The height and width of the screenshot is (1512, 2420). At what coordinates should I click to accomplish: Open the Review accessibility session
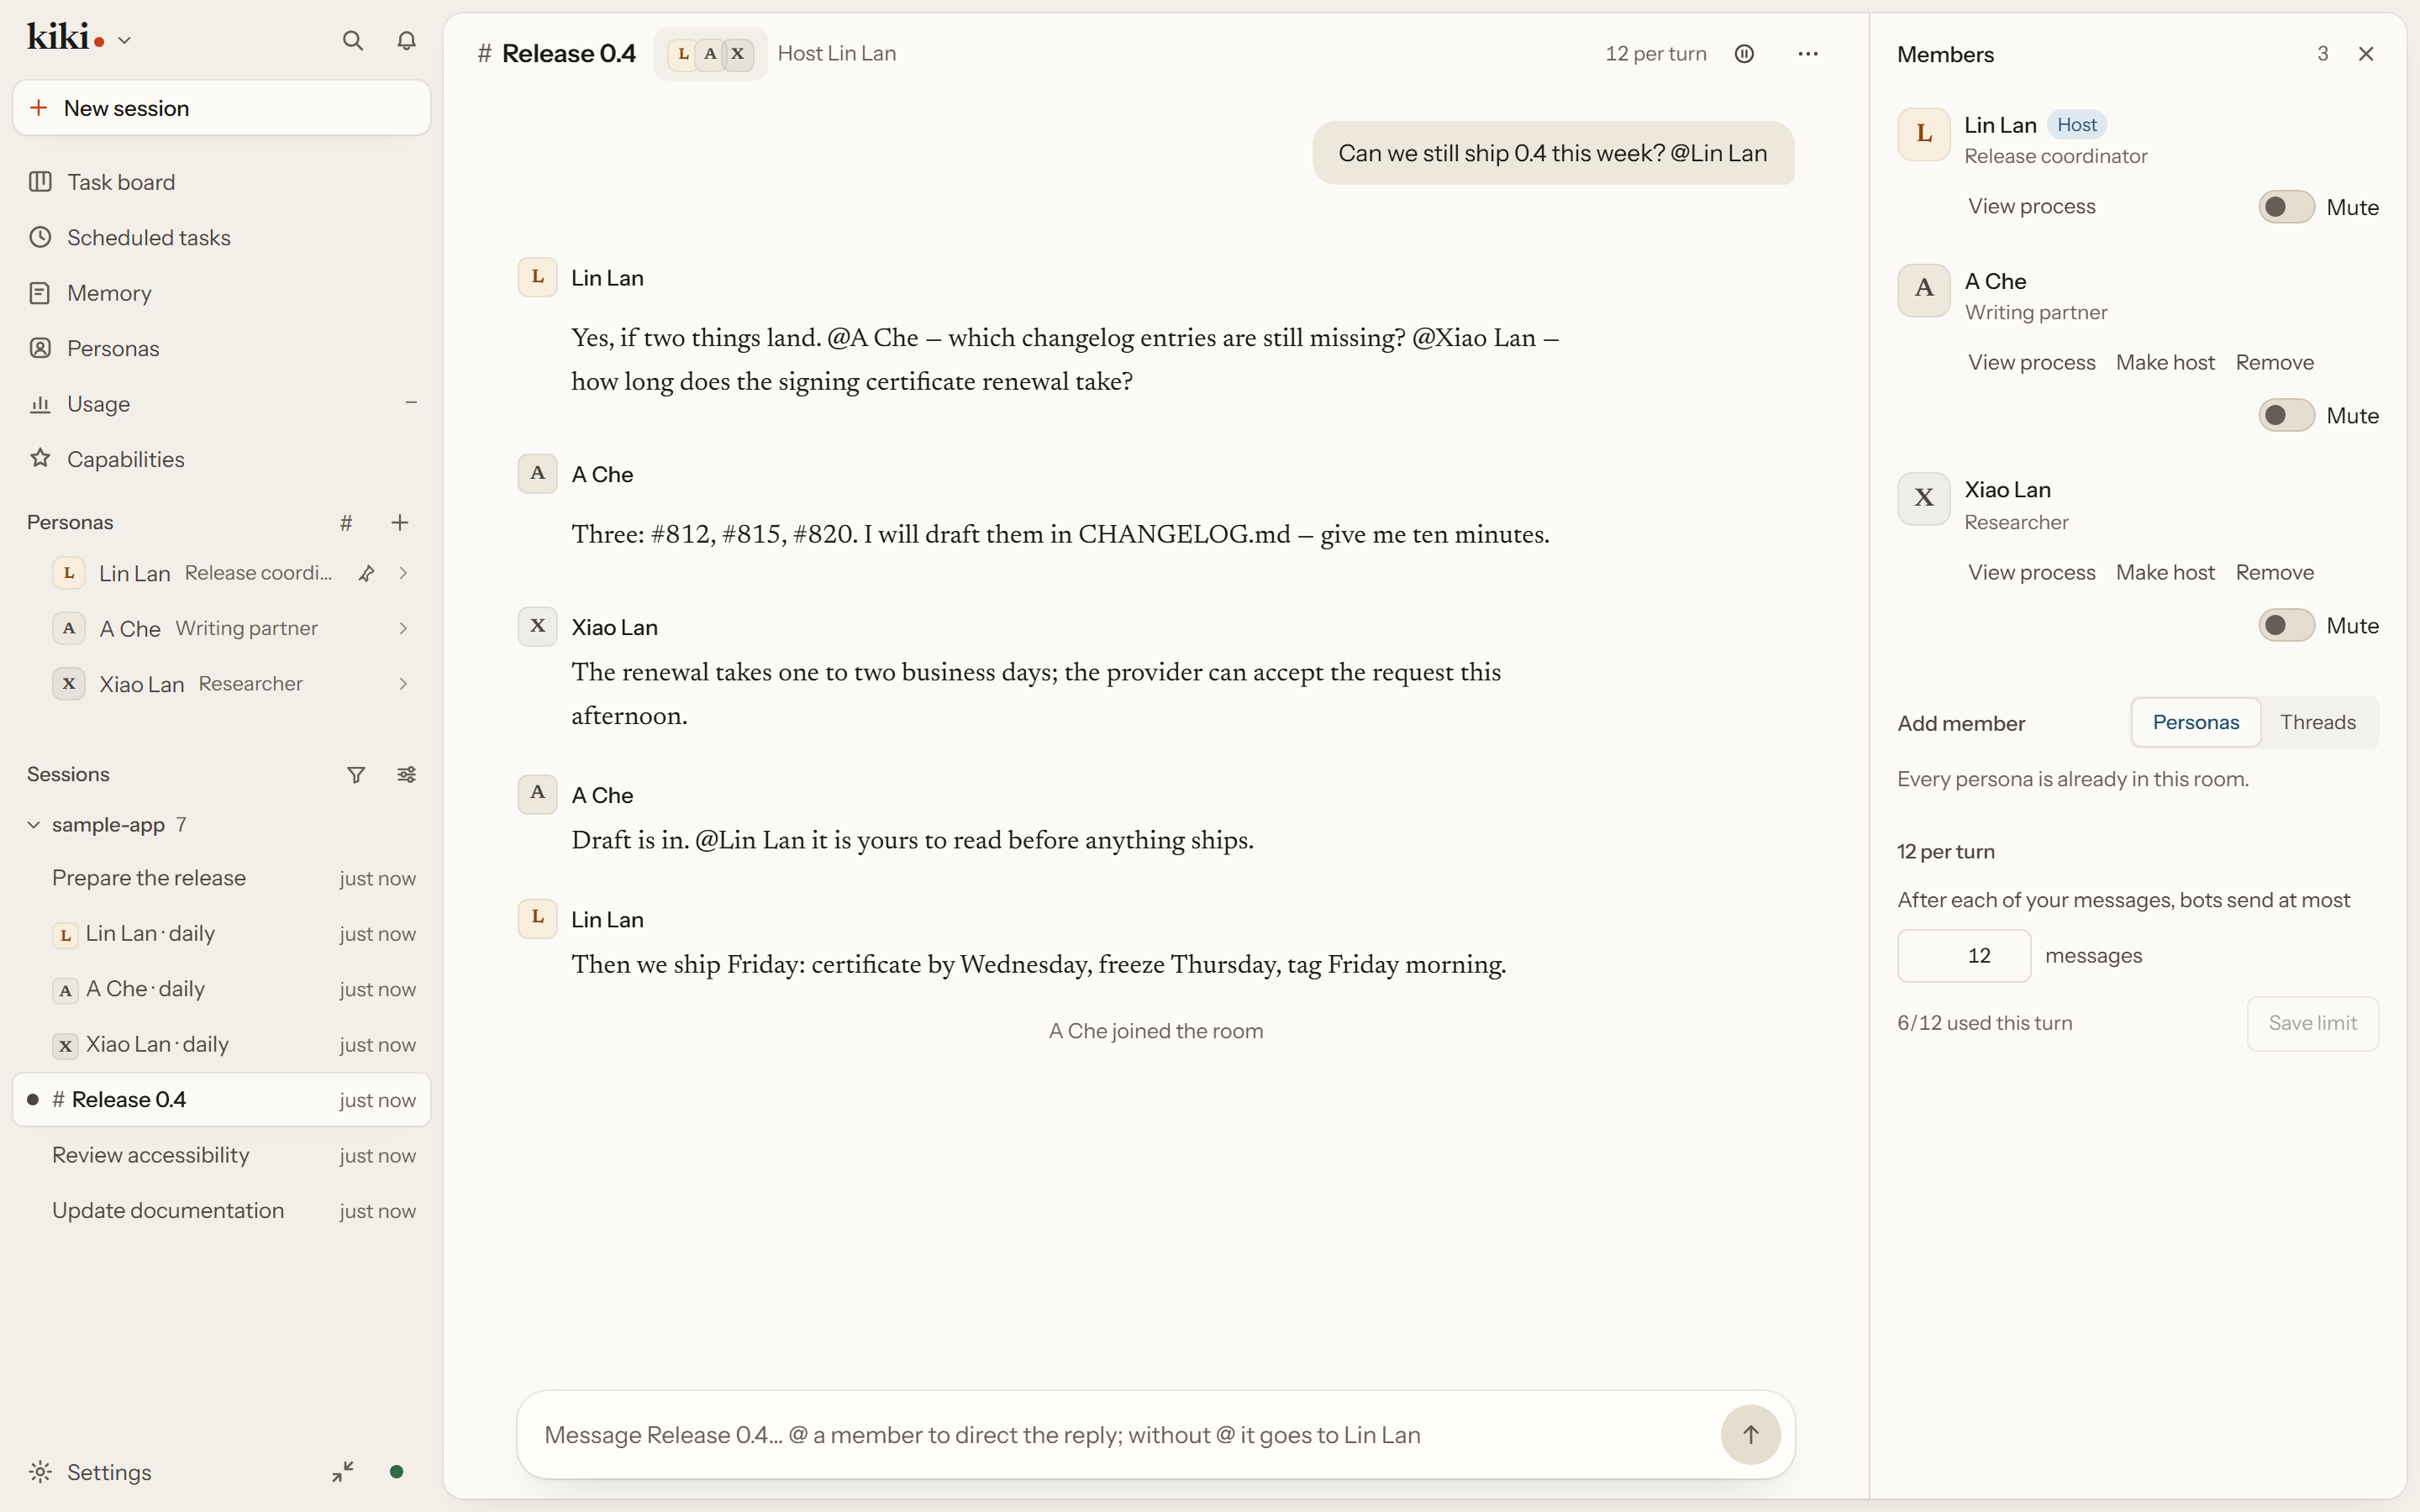(x=222, y=1155)
